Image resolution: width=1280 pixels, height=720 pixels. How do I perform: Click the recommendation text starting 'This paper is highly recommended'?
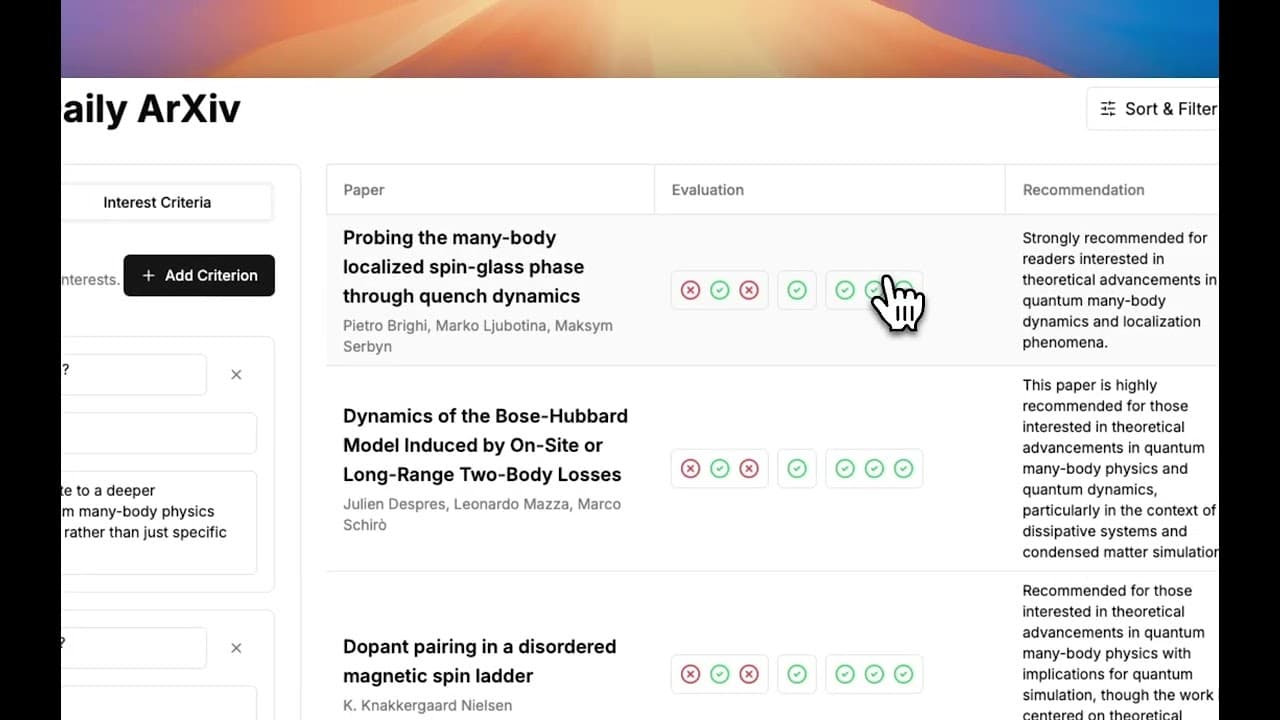pos(1120,468)
